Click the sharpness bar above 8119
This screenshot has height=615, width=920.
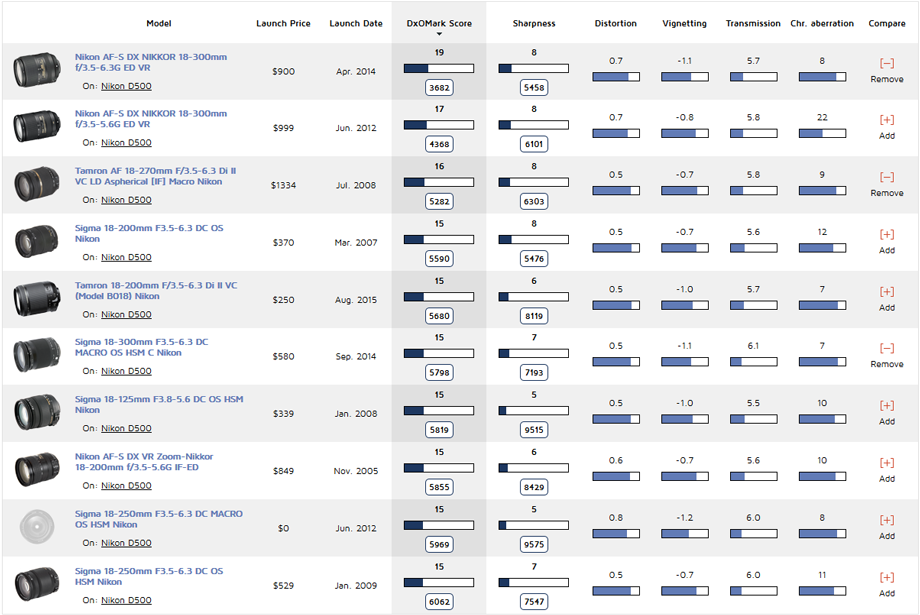tap(533, 297)
